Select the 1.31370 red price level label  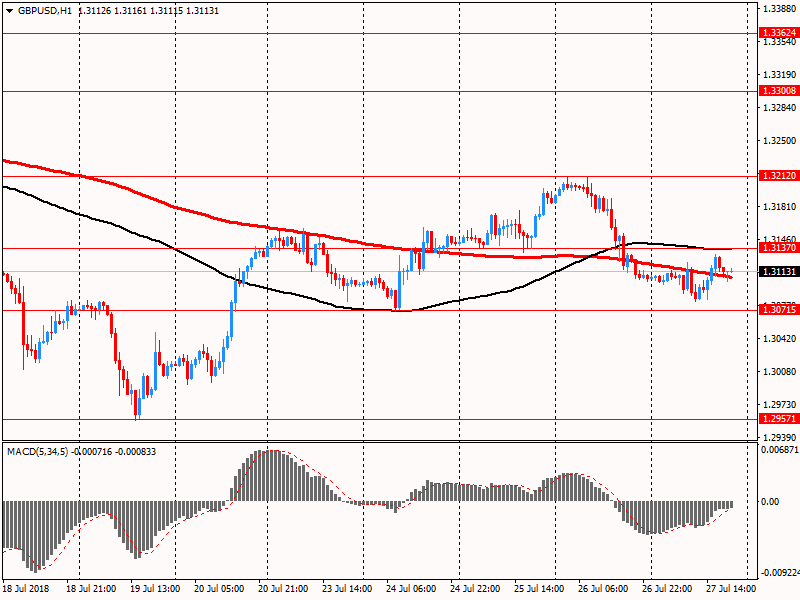click(x=779, y=248)
